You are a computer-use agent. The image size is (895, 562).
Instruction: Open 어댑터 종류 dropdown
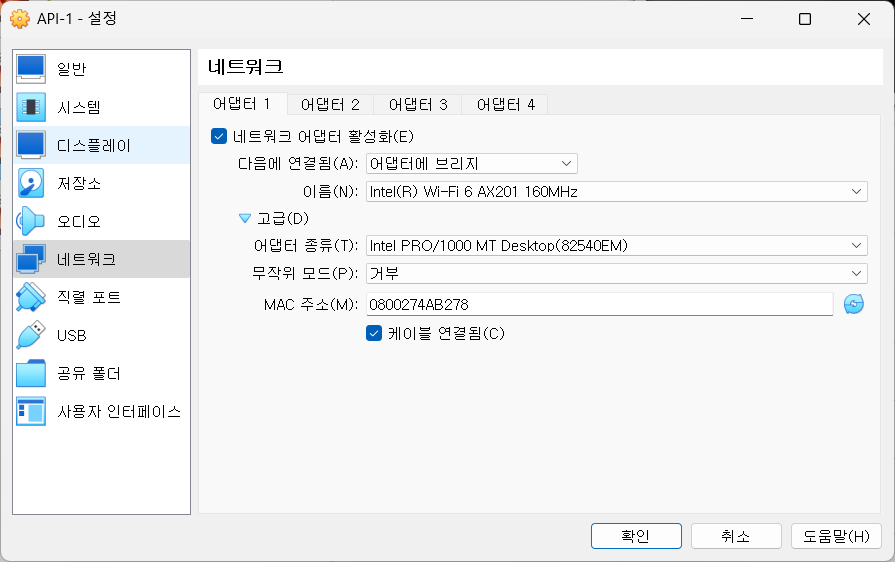click(x=616, y=246)
